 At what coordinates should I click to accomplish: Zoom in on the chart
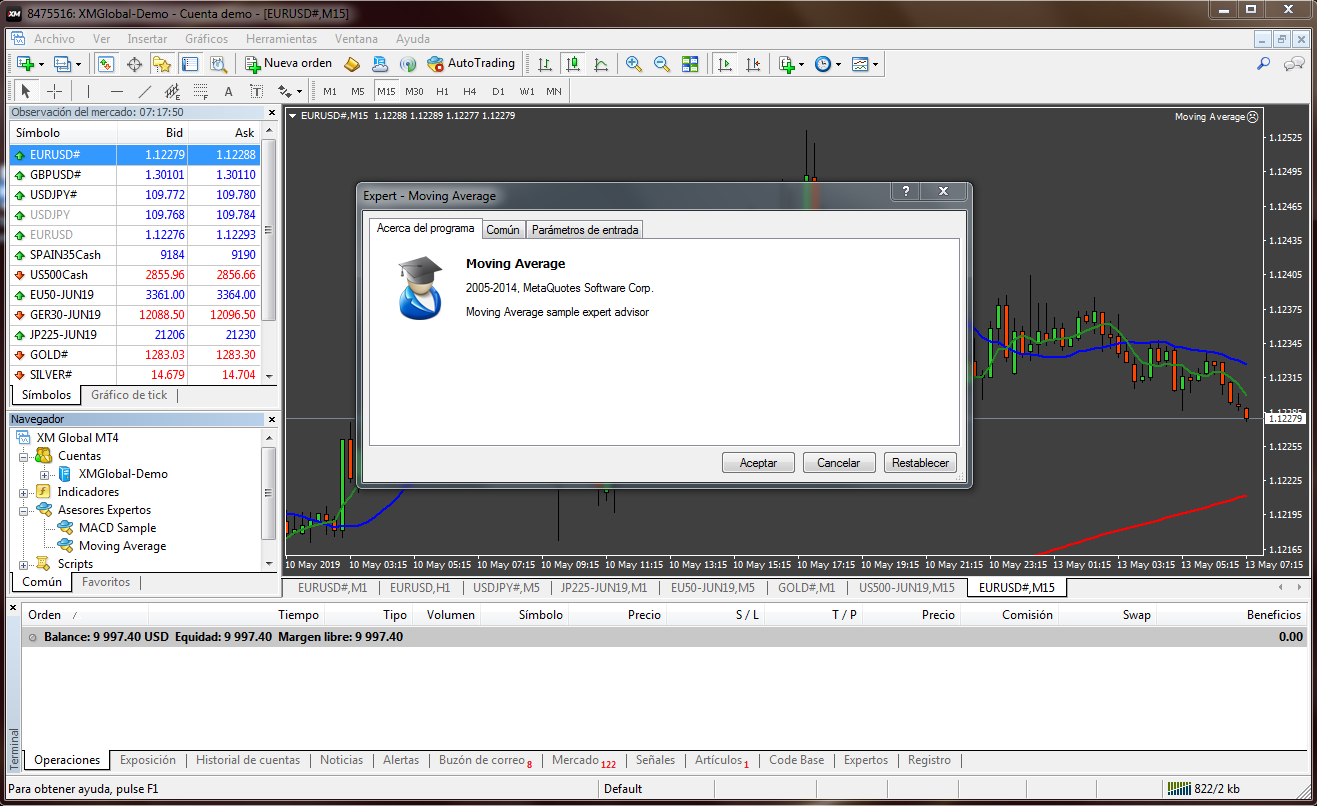pos(634,63)
